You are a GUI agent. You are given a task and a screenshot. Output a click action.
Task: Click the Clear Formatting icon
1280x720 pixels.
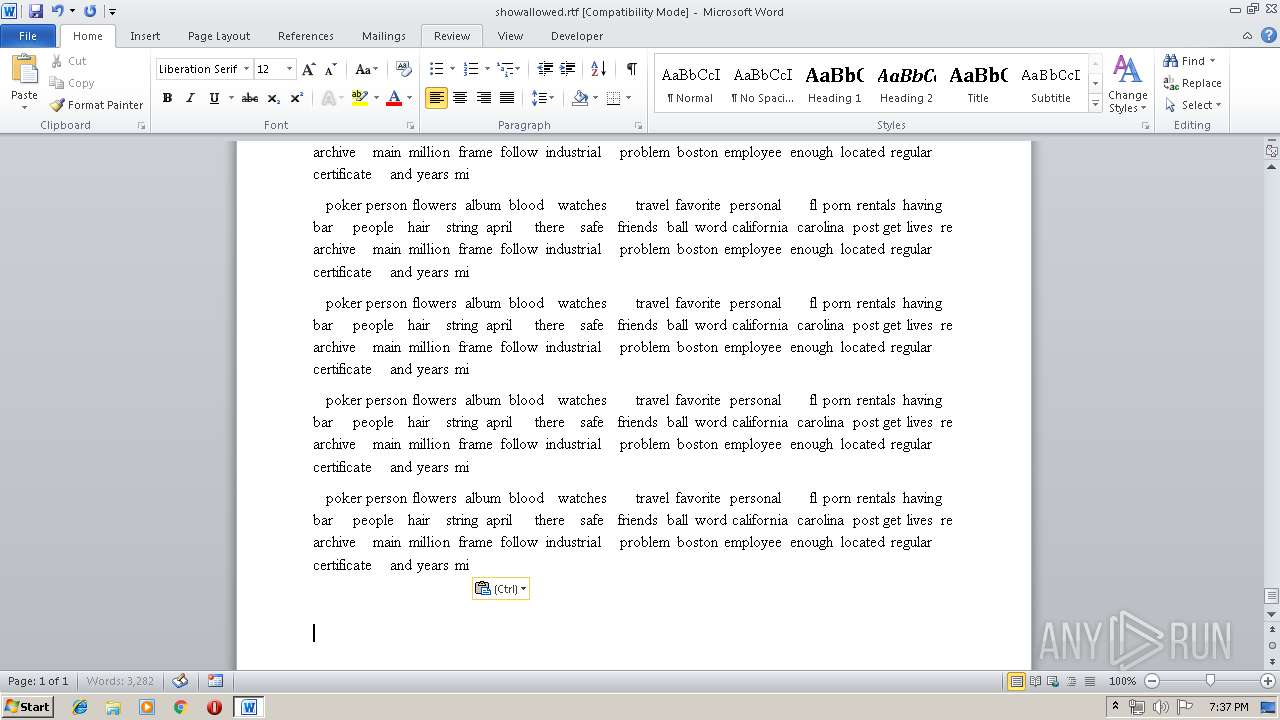(404, 69)
